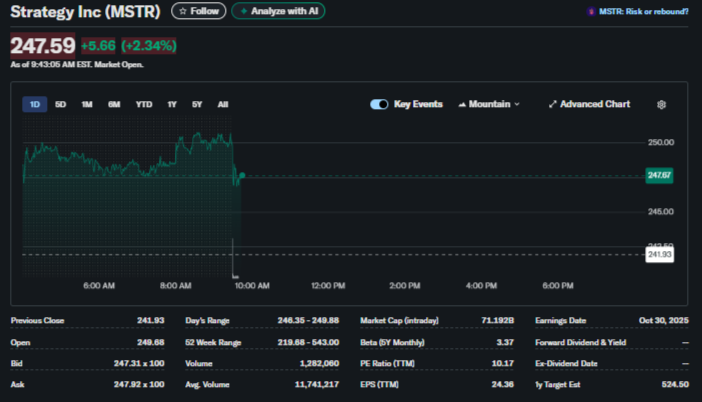Image resolution: width=702 pixels, height=402 pixels.
Task: Show the YTD chart range
Action: click(144, 104)
